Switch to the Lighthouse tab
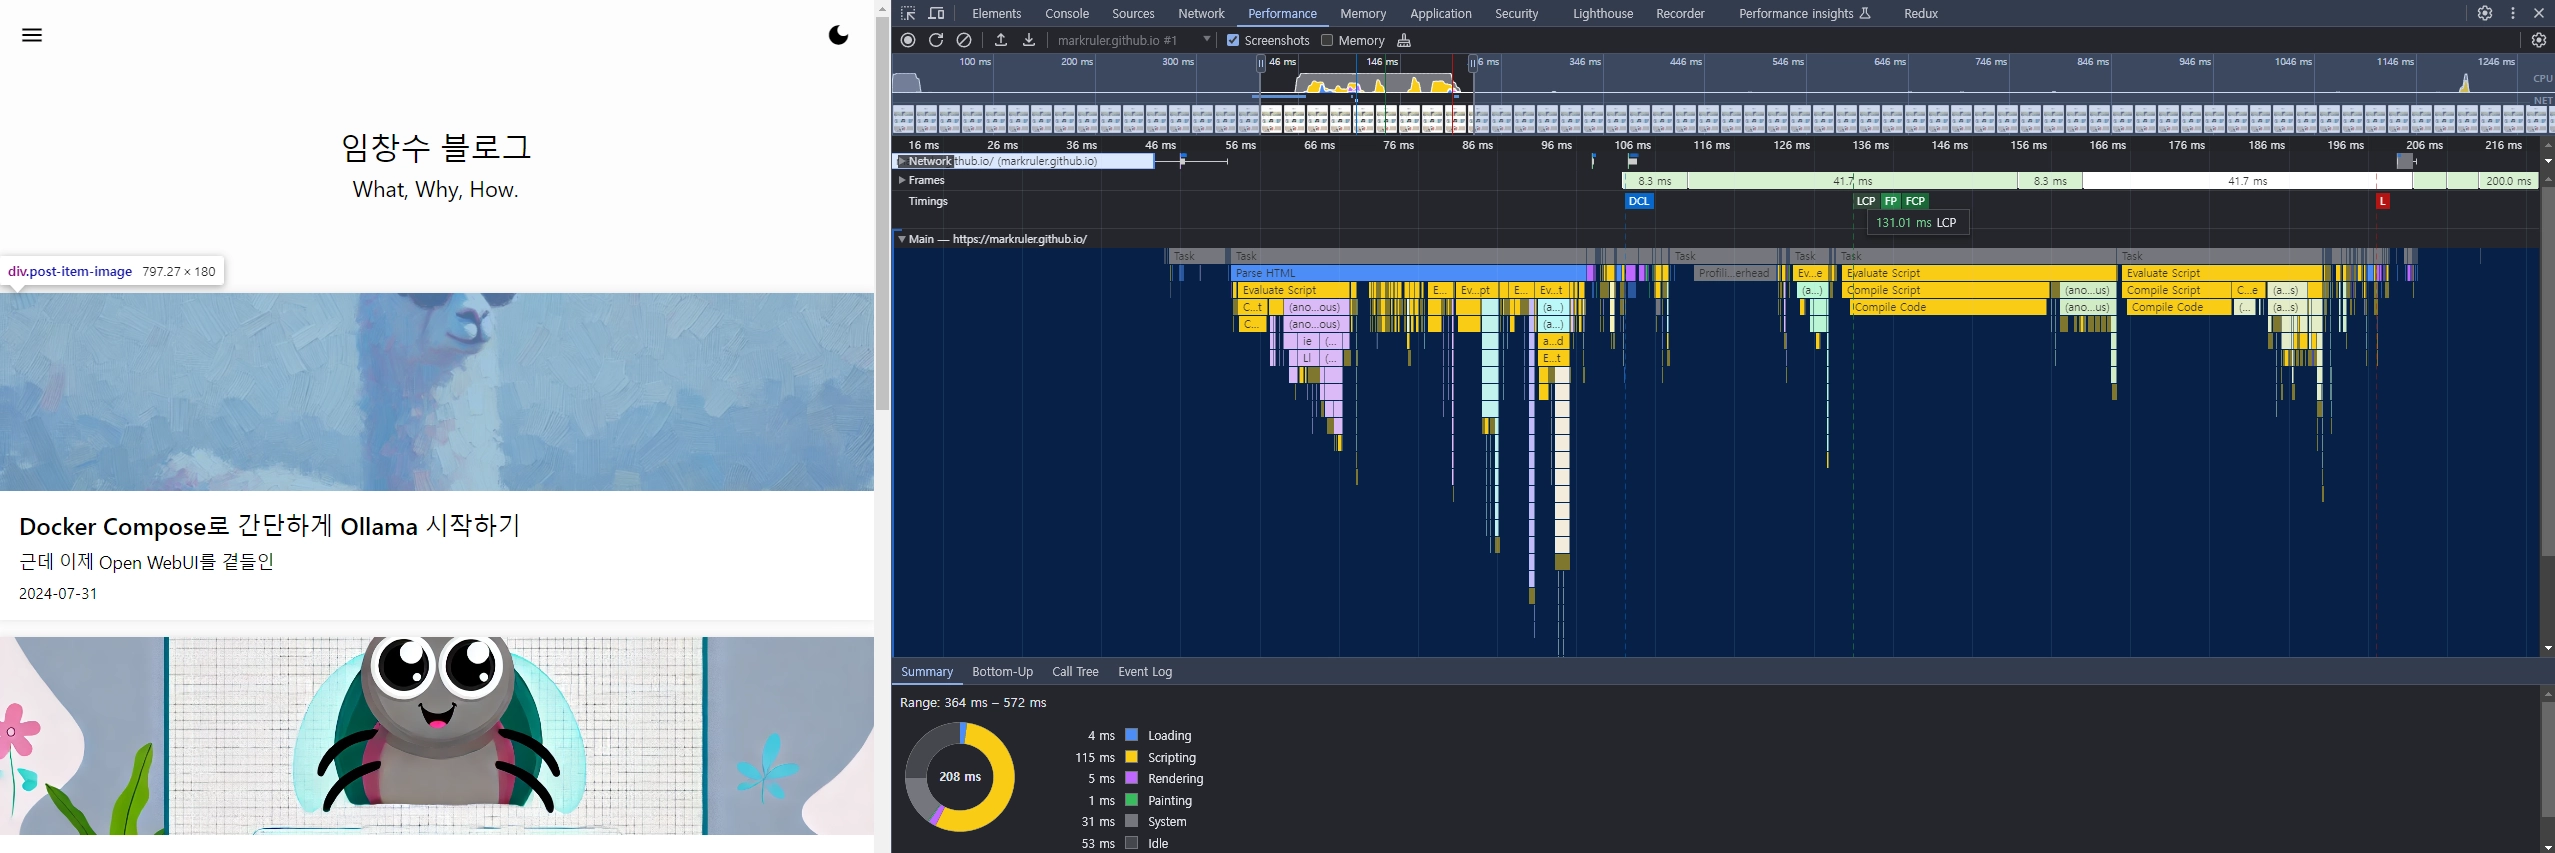Viewport: 2555px width, 853px height. click(x=1602, y=14)
